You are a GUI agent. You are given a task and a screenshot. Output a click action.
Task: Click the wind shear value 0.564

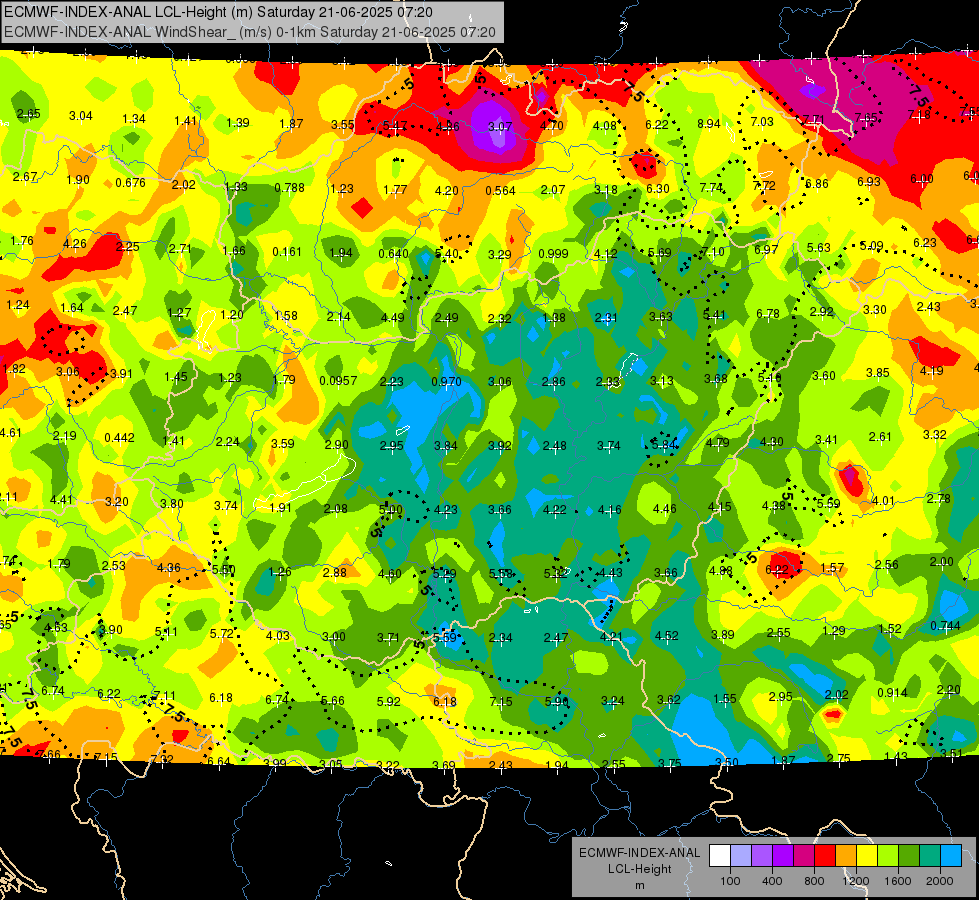point(500,190)
